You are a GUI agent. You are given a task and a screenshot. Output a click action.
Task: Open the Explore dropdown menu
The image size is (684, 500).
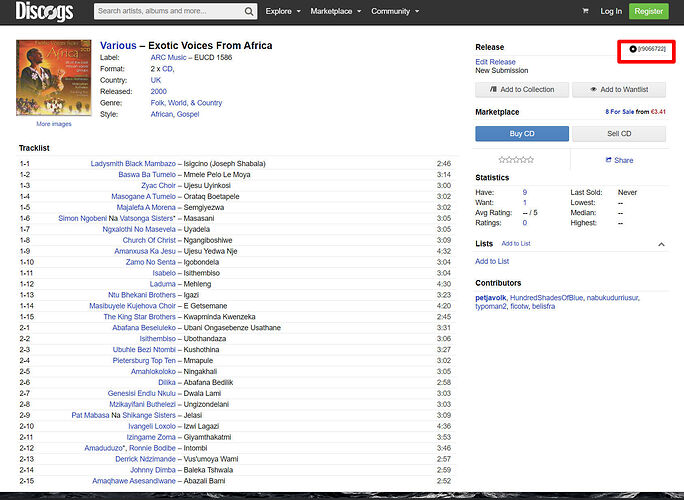(283, 11)
